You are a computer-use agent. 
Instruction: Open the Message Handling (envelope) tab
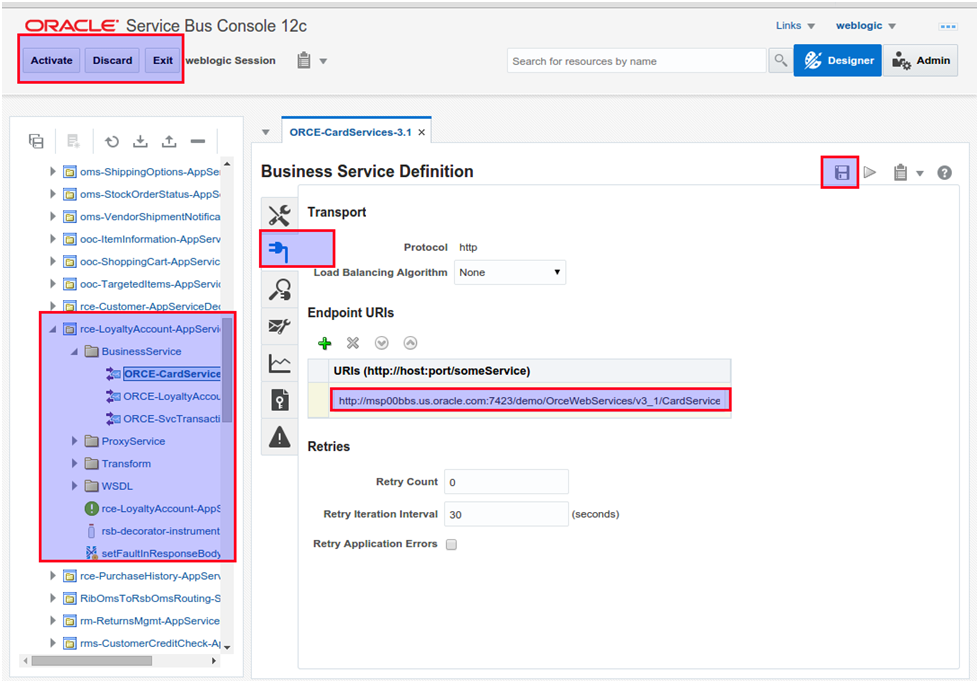pyautogui.click(x=279, y=326)
